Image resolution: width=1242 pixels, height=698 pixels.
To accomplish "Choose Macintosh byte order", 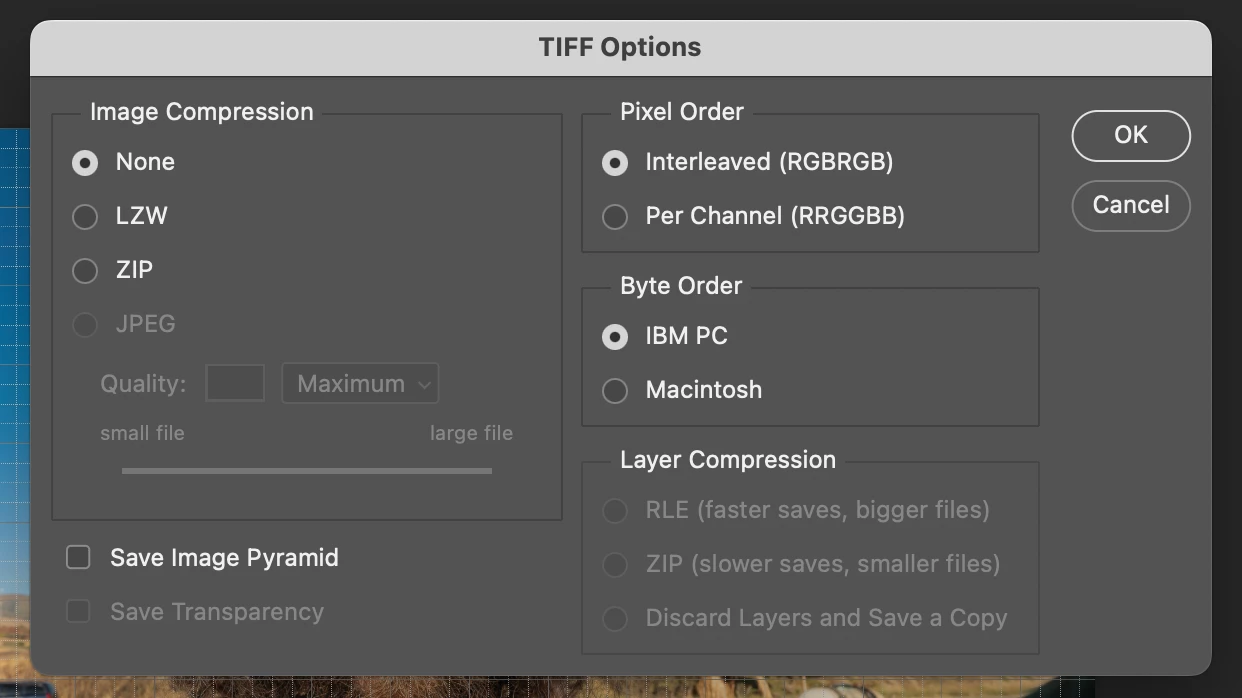I will (x=615, y=390).
